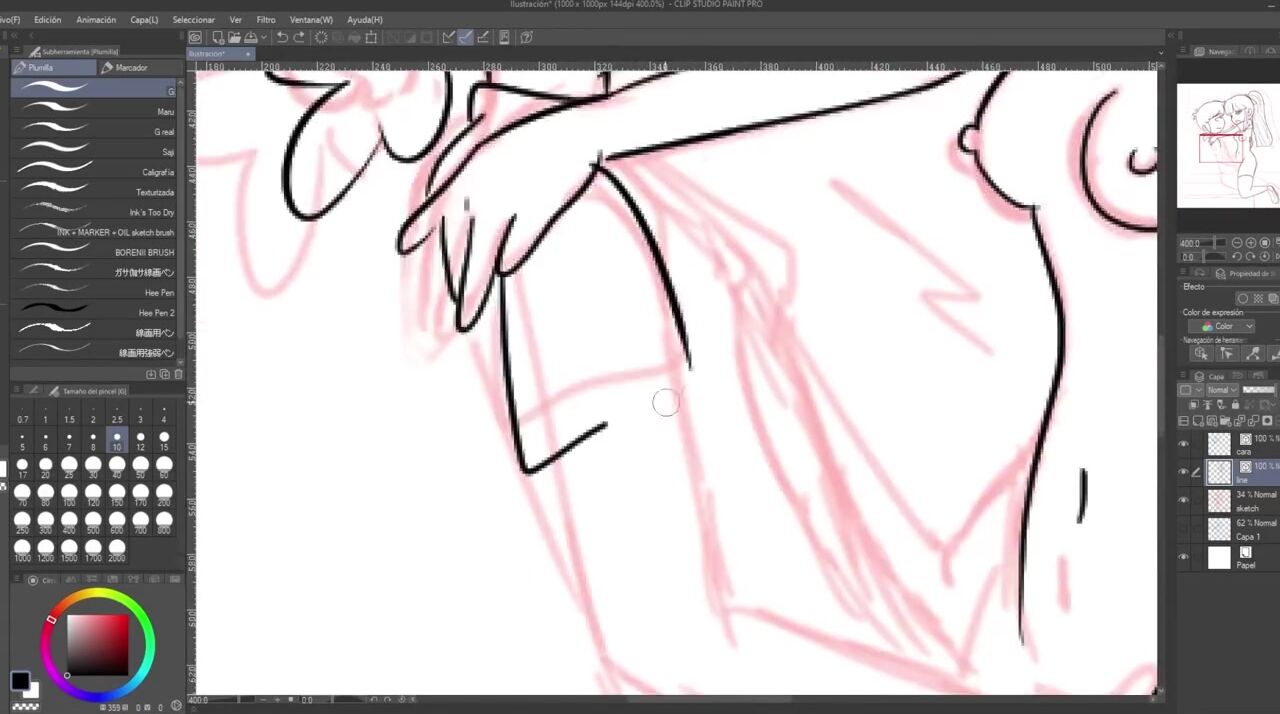Click the Redo arrow in the command bar
This screenshot has width=1280, height=714.
(299, 38)
